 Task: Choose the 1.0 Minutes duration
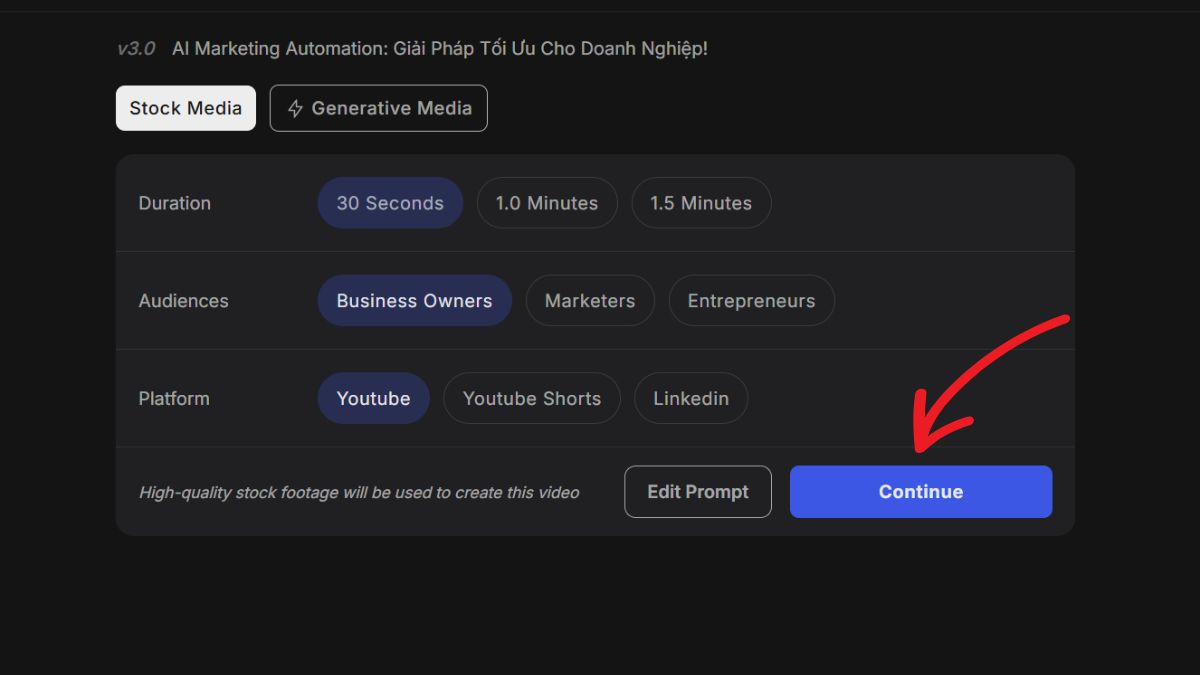(x=547, y=203)
